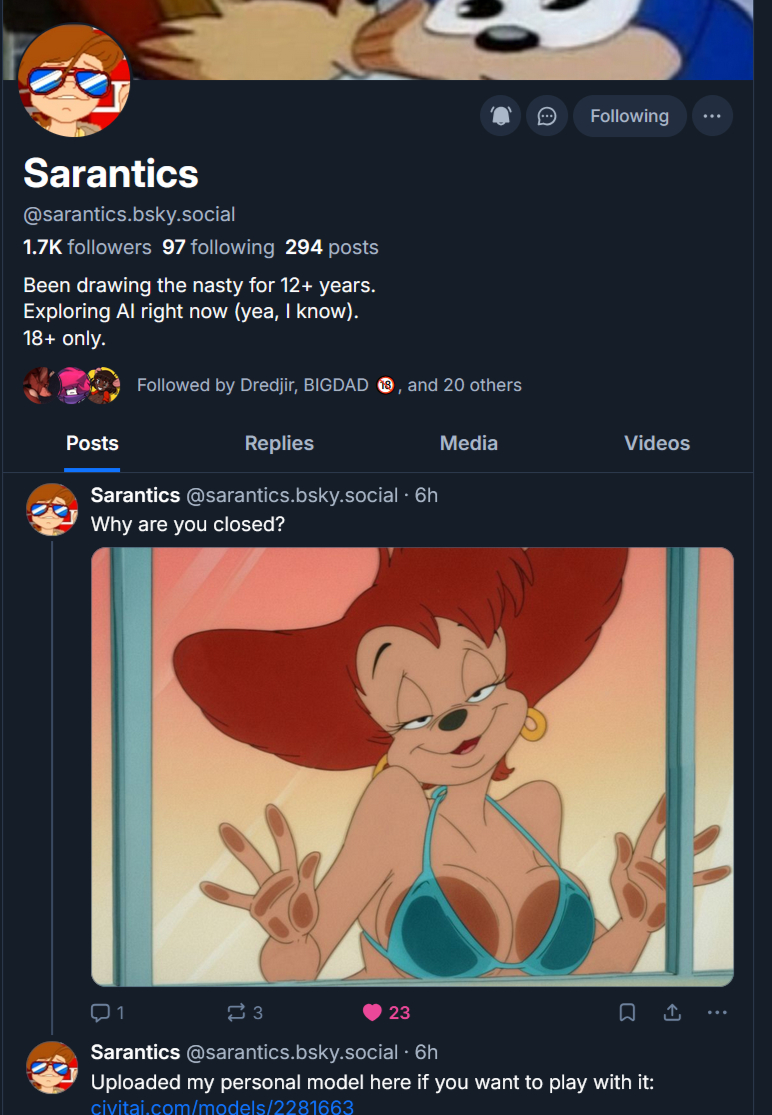
Task: Open the posted cartoon image
Action: pos(412,767)
